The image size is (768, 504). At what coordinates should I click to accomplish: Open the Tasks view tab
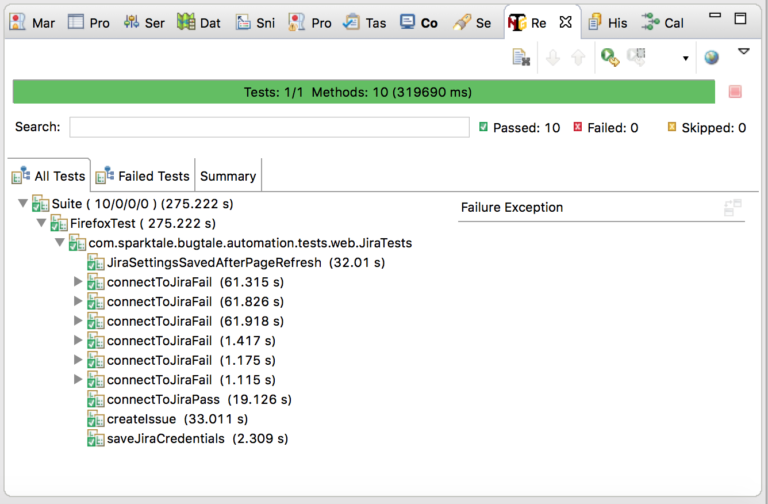pyautogui.click(x=364, y=23)
